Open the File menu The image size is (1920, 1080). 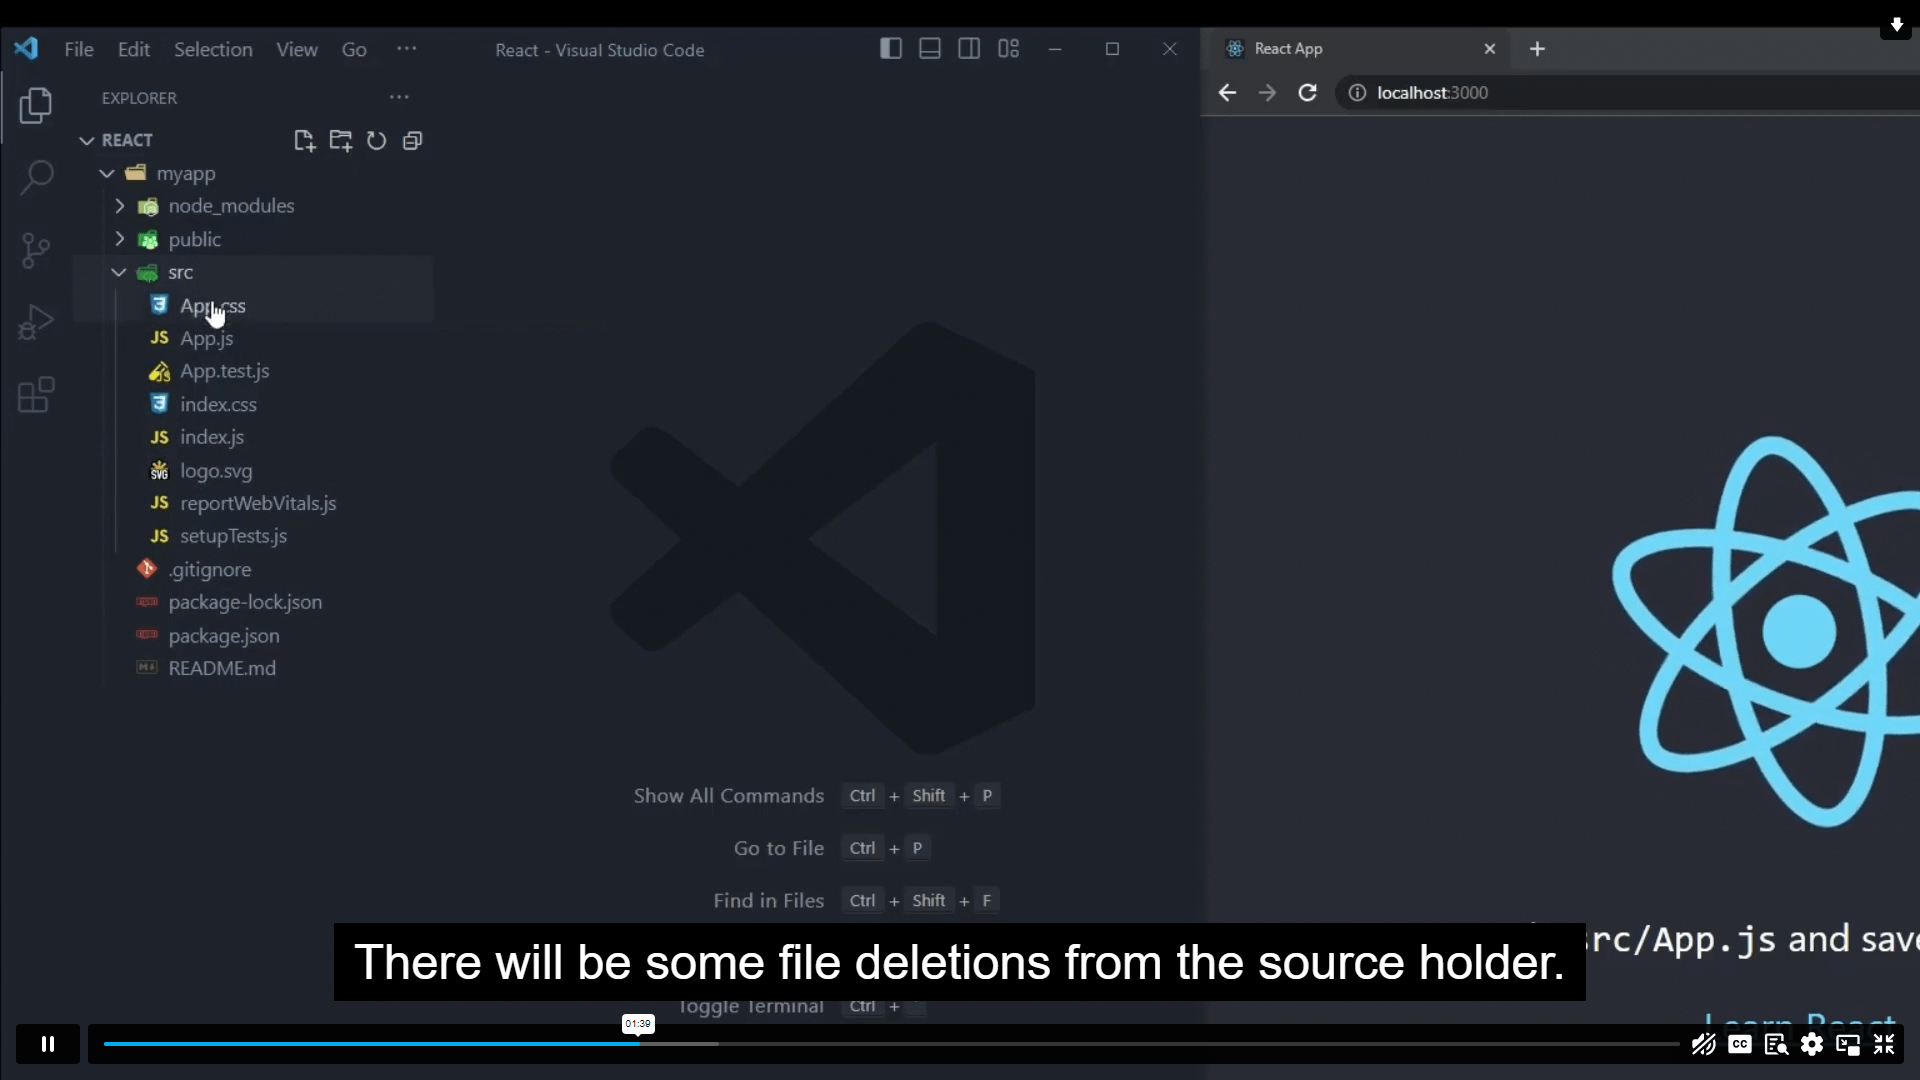click(x=79, y=49)
